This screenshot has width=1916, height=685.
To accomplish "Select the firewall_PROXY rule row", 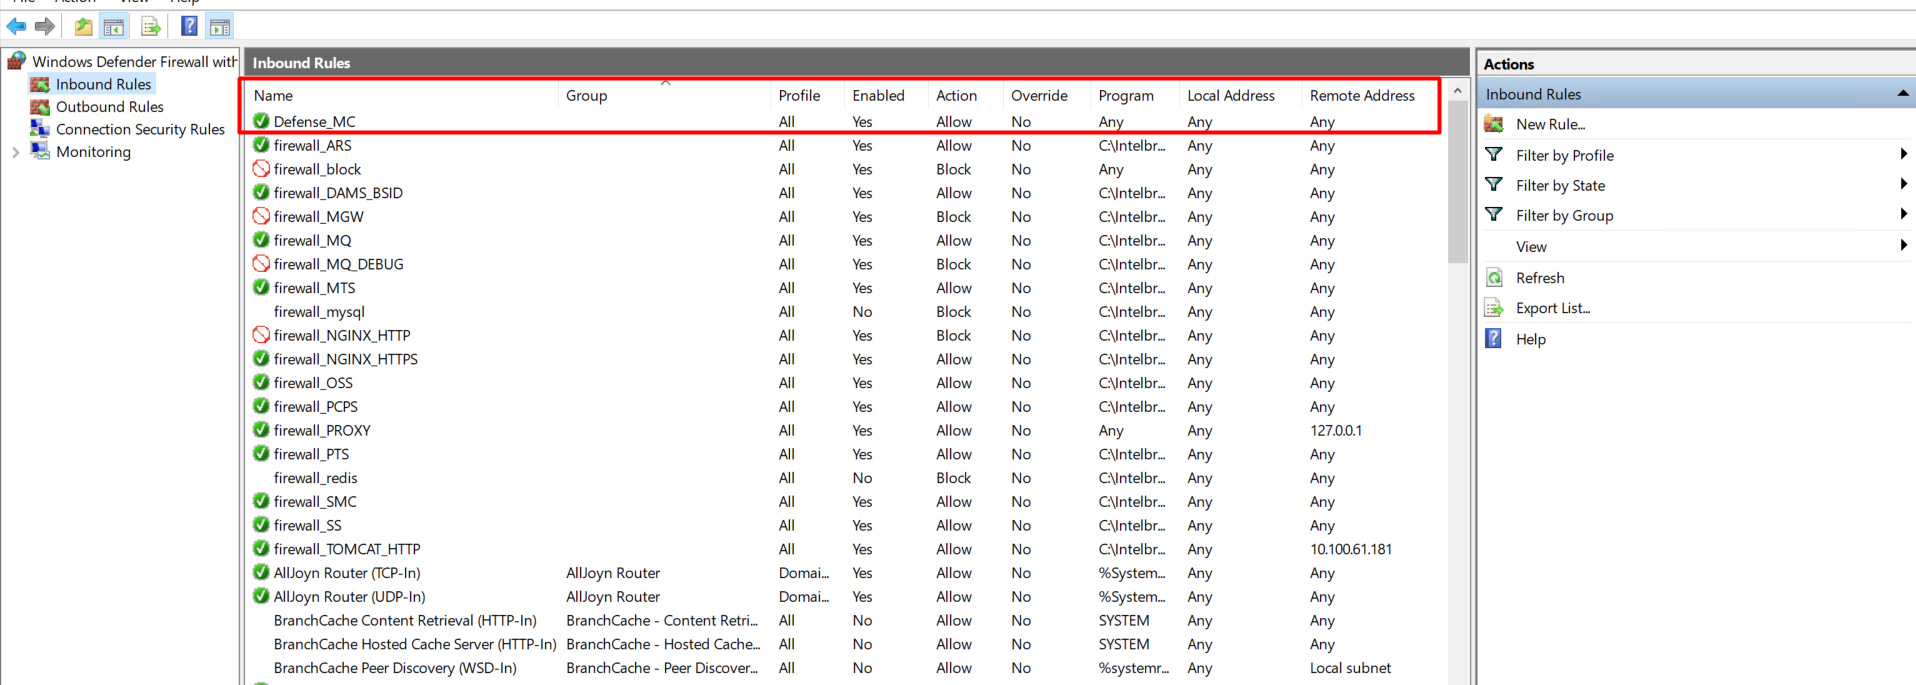I will pyautogui.click(x=322, y=430).
